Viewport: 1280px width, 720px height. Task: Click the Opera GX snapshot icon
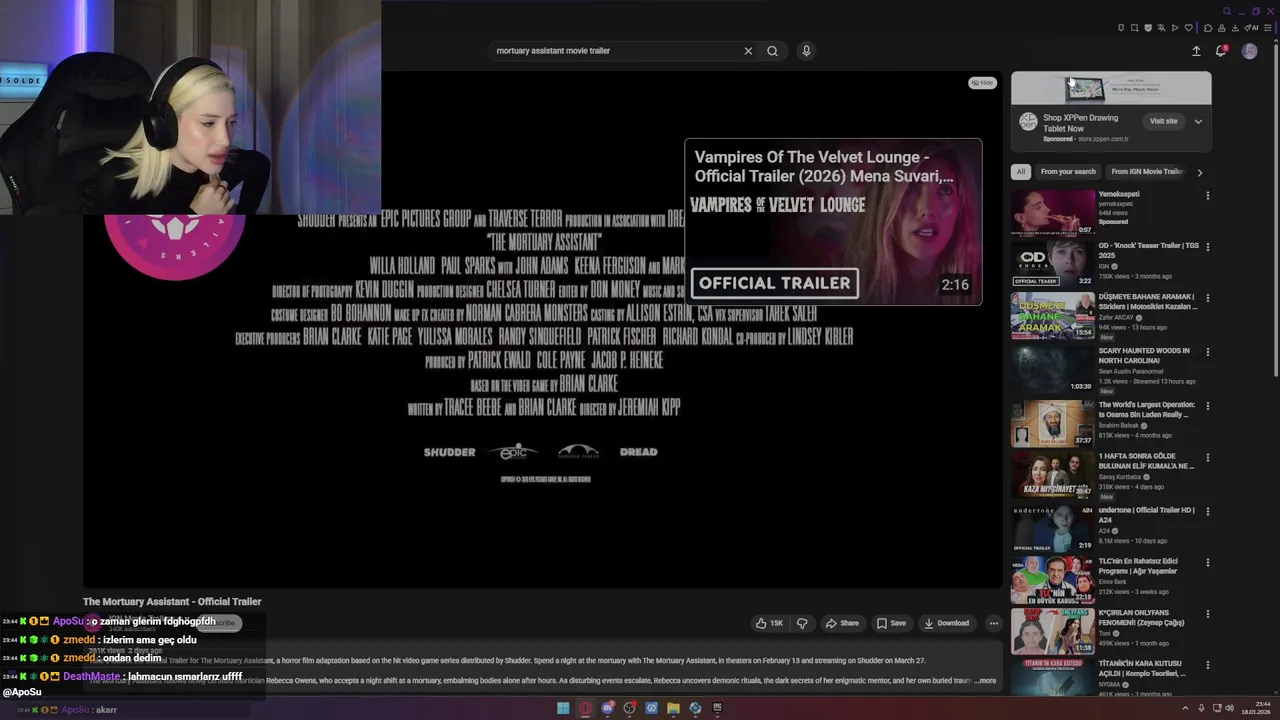tap(1134, 28)
